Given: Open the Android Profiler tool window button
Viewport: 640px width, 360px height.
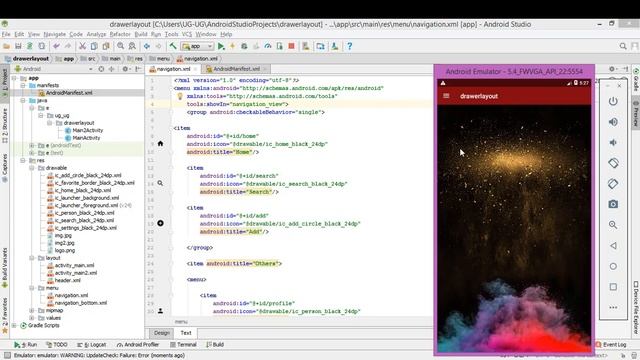Looking at the screenshot, I should pyautogui.click(x=138, y=345).
